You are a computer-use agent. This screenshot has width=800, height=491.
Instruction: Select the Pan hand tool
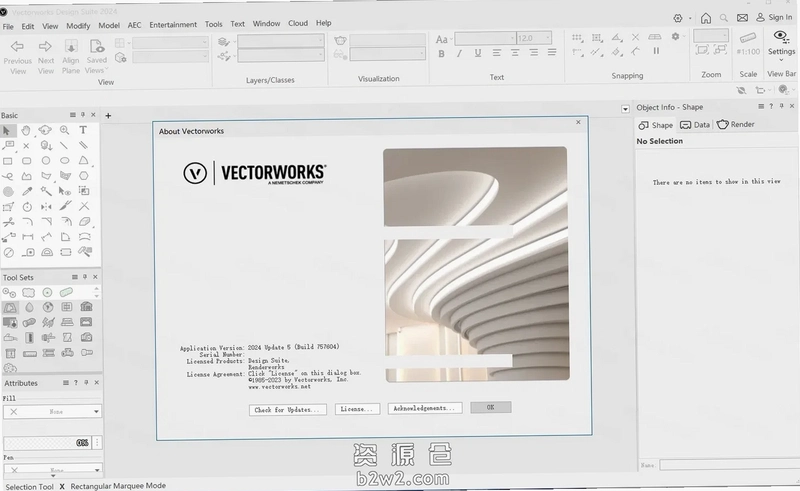(x=26, y=131)
